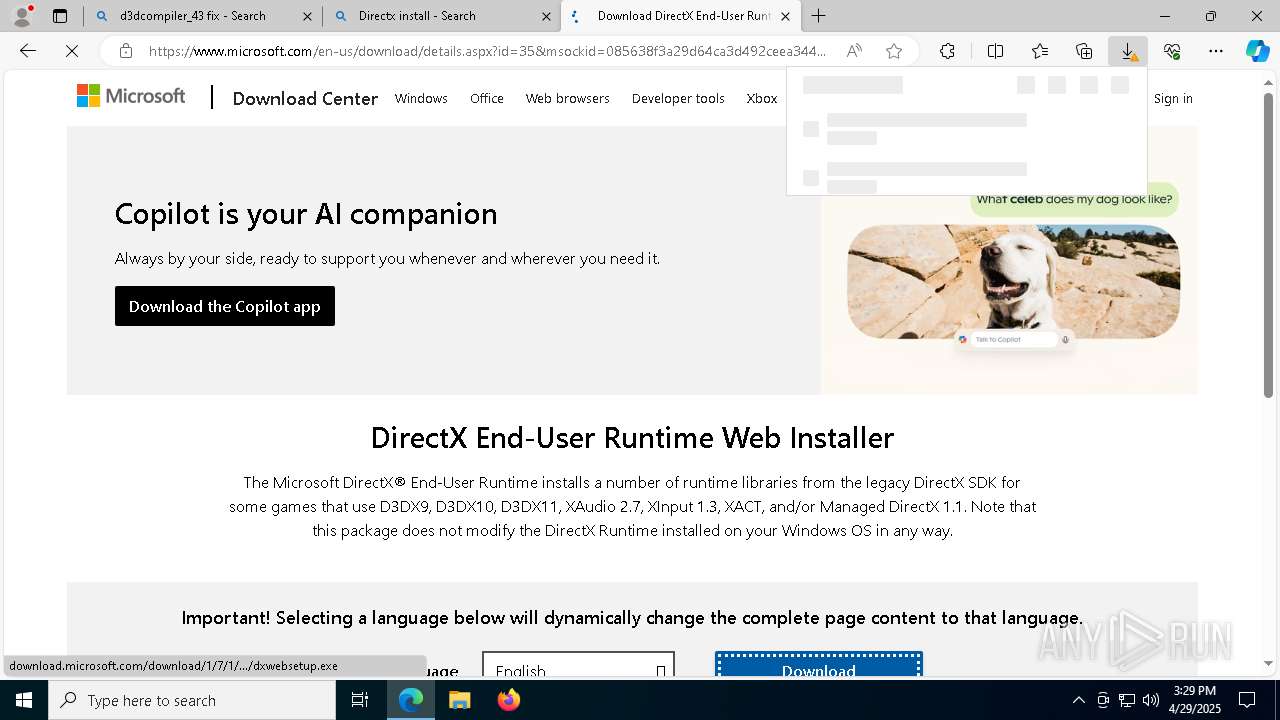Open the Windows menu item

click(x=421, y=98)
